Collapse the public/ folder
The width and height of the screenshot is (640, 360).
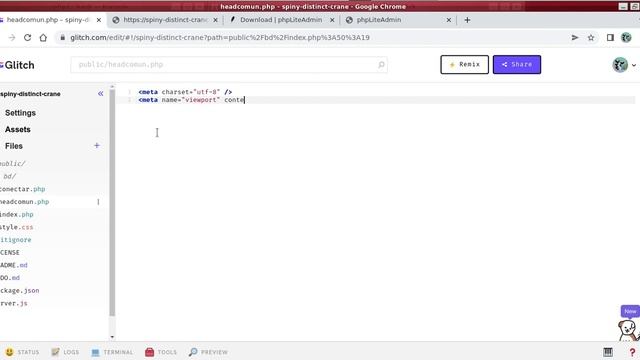coord(13,163)
